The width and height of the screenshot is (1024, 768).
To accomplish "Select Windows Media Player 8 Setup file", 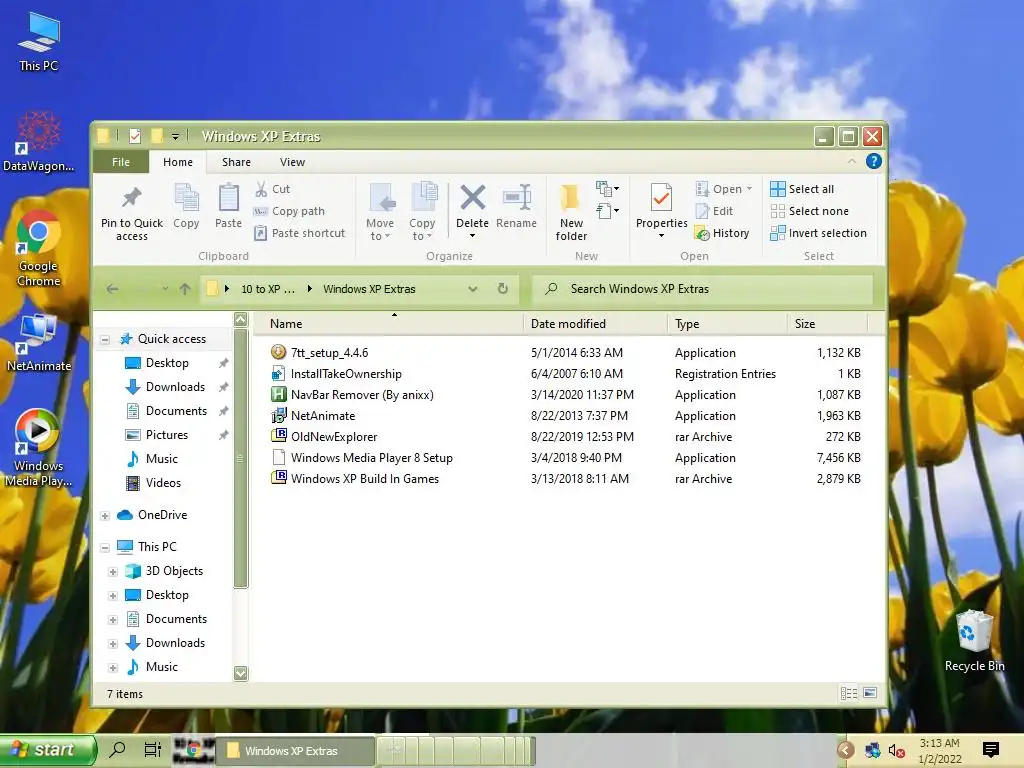I will click(372, 458).
